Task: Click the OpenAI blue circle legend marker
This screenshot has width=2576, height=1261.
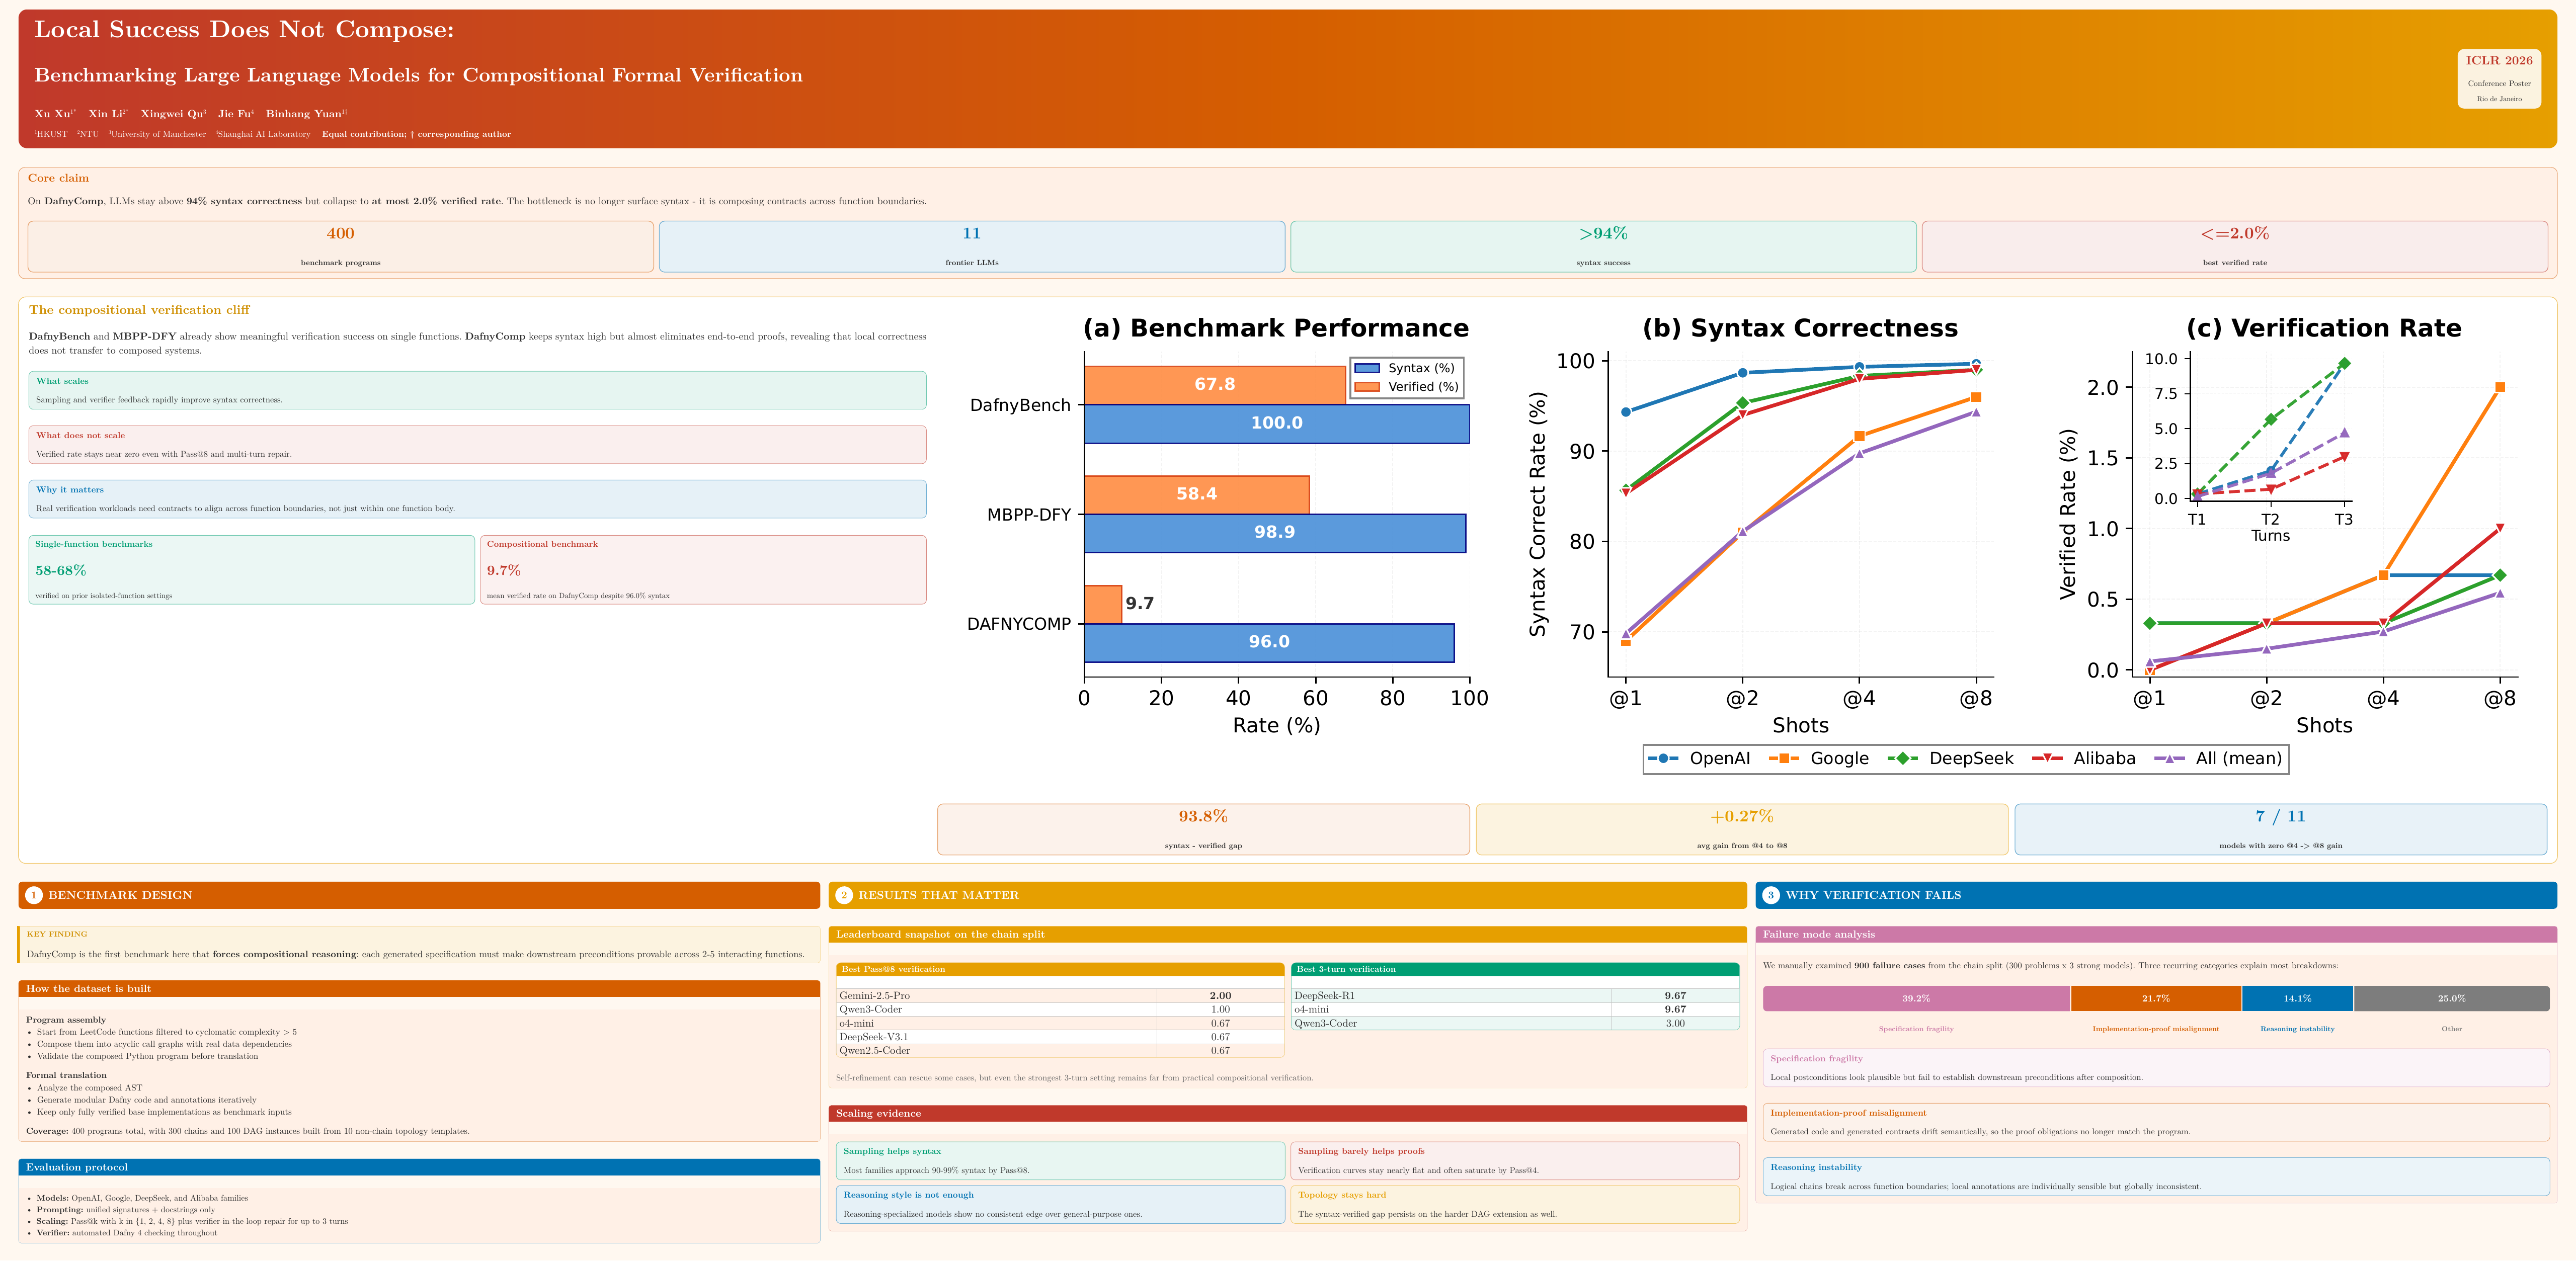Action: (1663, 759)
